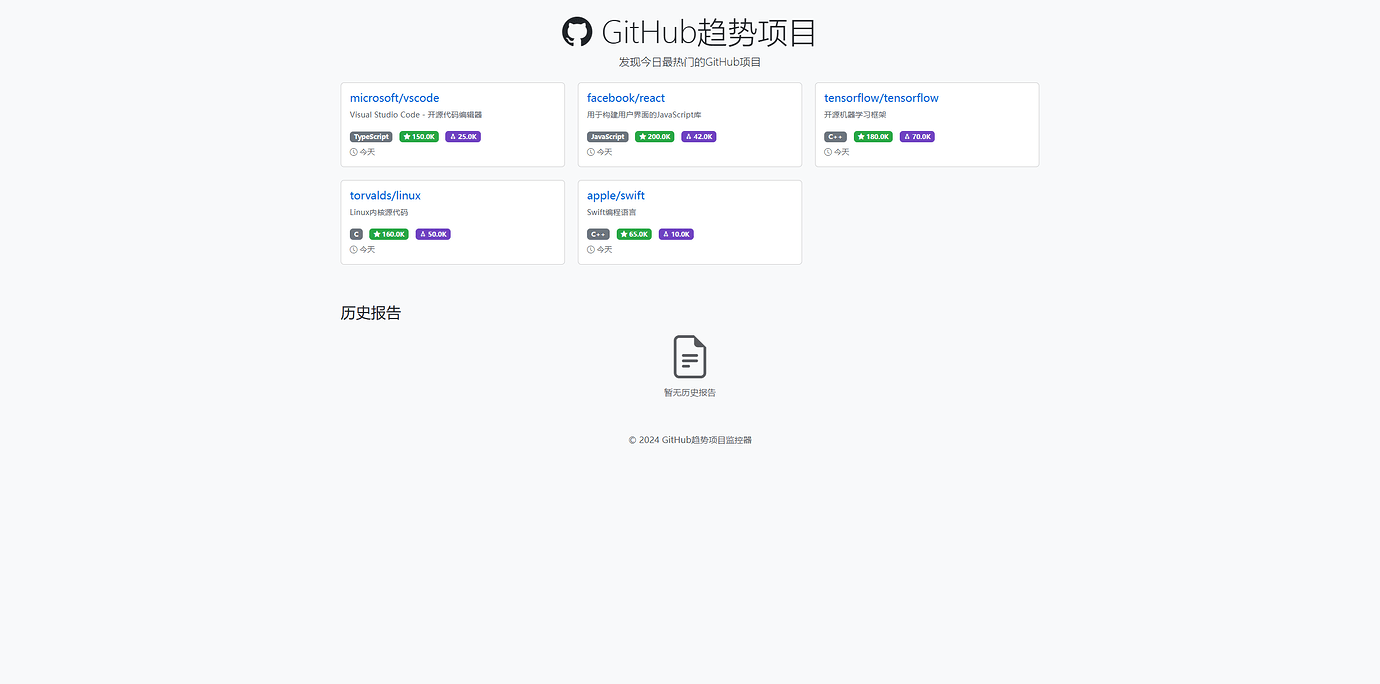Image resolution: width=1380 pixels, height=684 pixels.
Task: Click the footer copyright text
Action: (689, 439)
